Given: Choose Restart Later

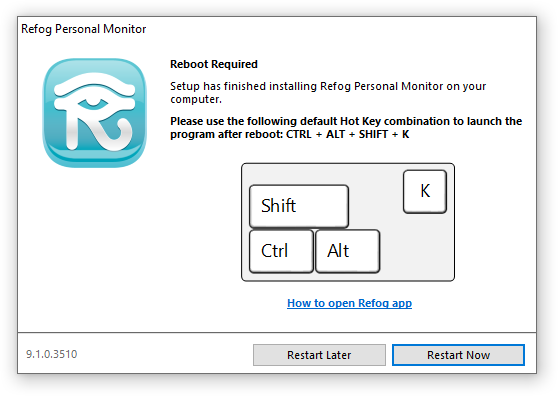Looking at the screenshot, I should 319,355.
